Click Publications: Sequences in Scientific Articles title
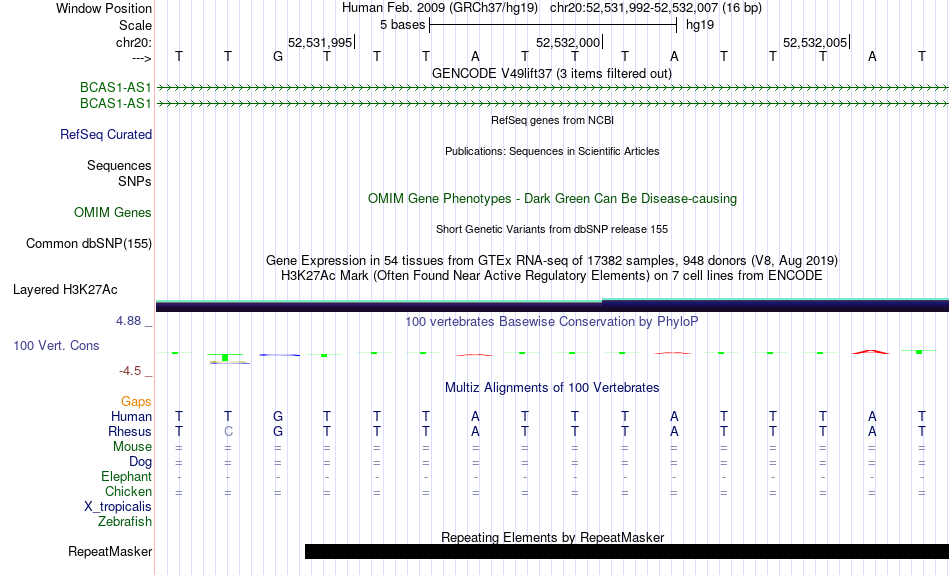The height and width of the screenshot is (575, 950). coord(552,151)
